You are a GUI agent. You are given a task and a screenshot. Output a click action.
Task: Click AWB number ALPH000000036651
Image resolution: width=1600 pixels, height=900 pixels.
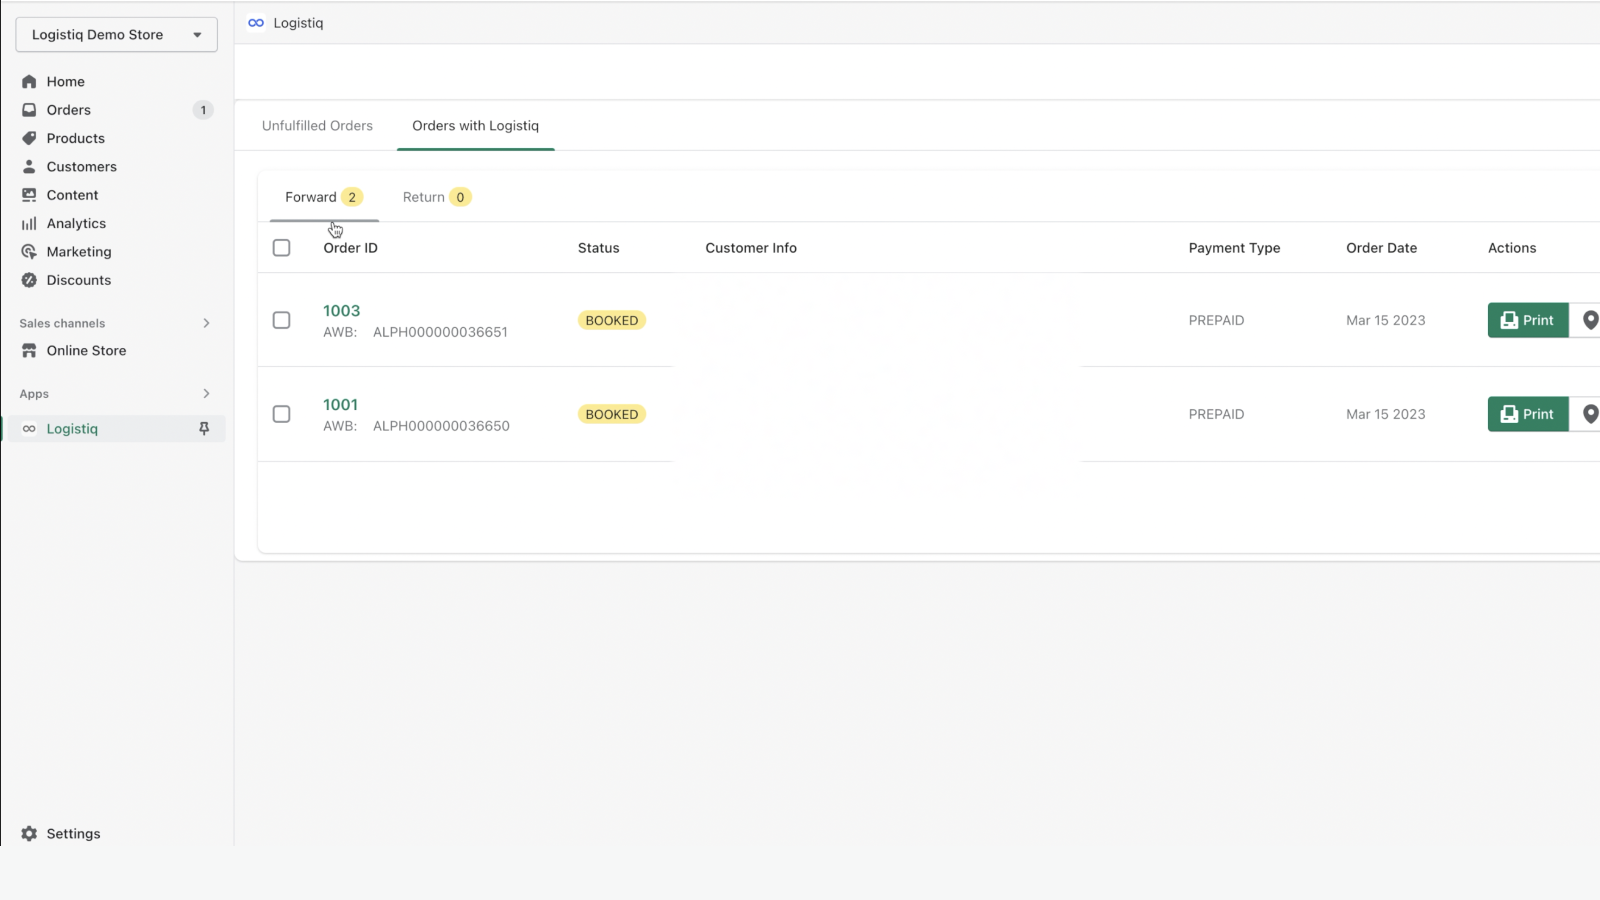(x=440, y=332)
